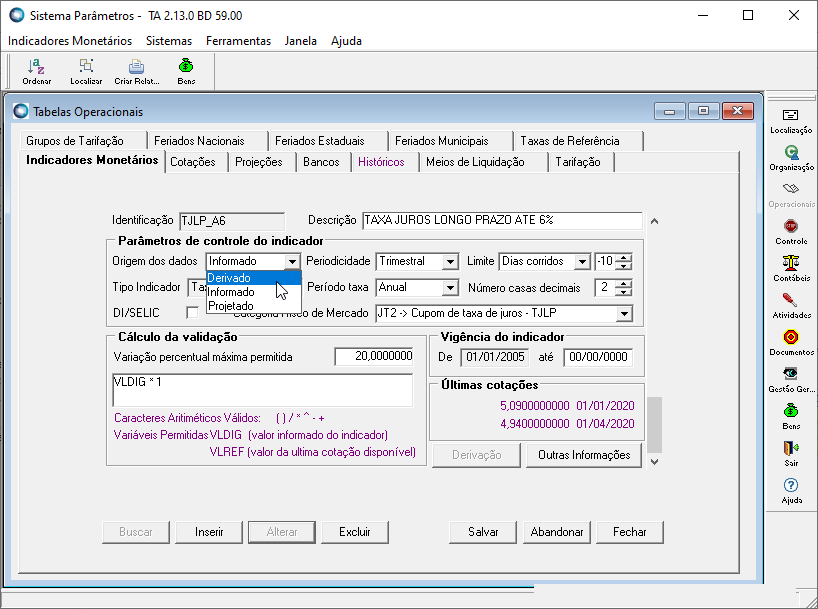The width and height of the screenshot is (818, 609).
Task: Switch to the Bancos tab
Action: (321, 162)
